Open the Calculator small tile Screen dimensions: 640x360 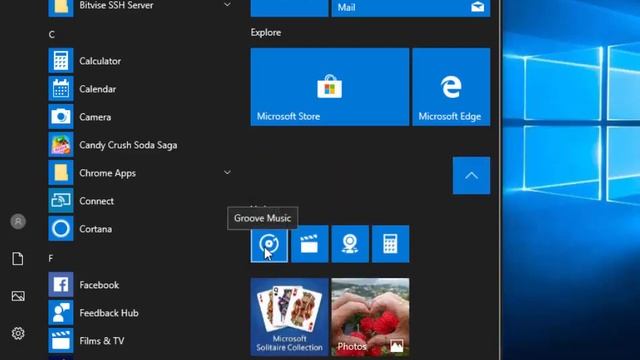click(390, 244)
